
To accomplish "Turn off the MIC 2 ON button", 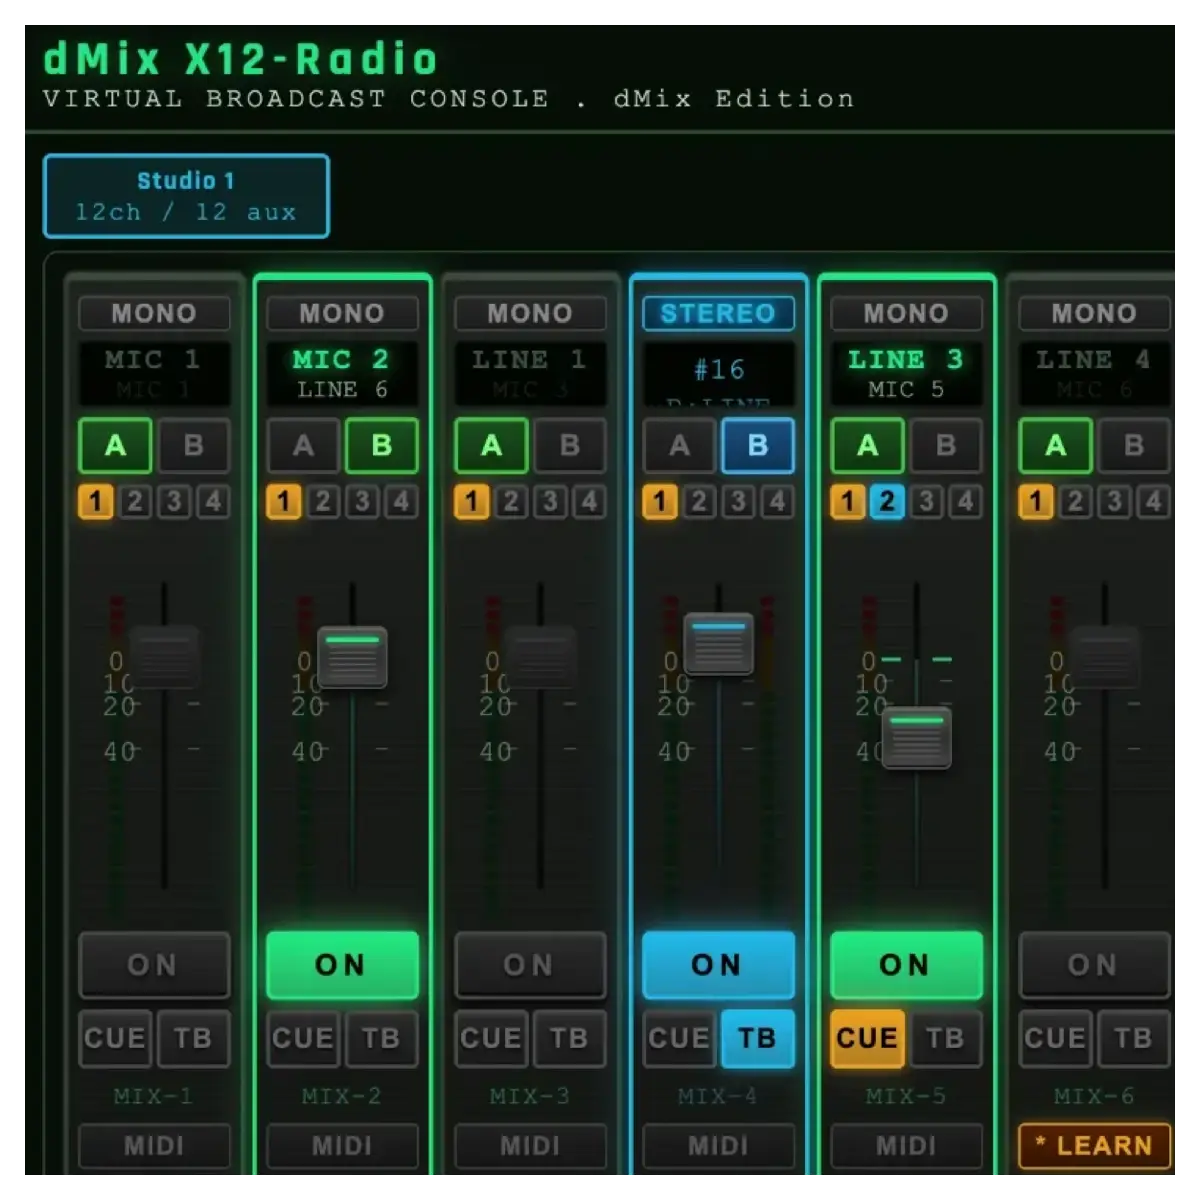I will pos(342,966).
